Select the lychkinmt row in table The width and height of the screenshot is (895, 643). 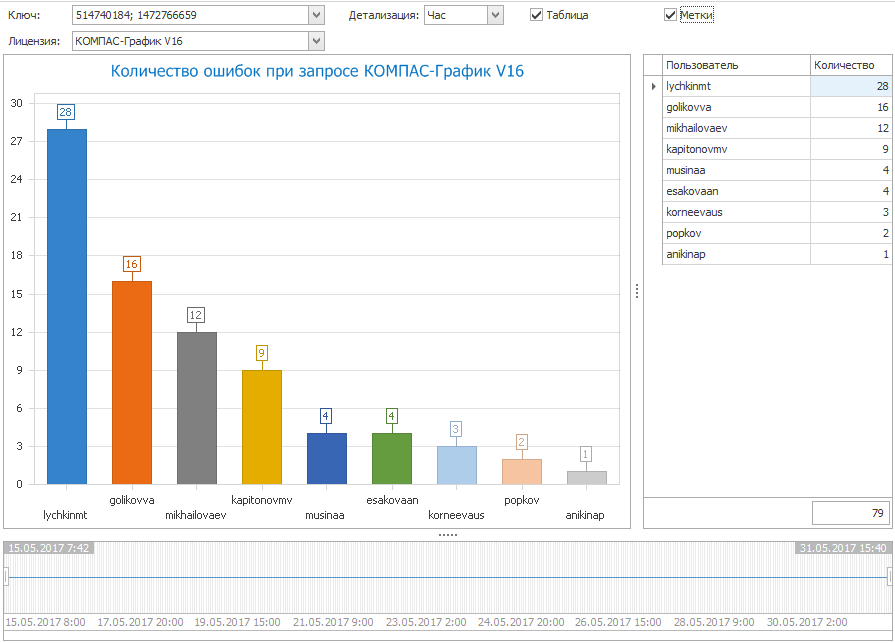point(735,87)
